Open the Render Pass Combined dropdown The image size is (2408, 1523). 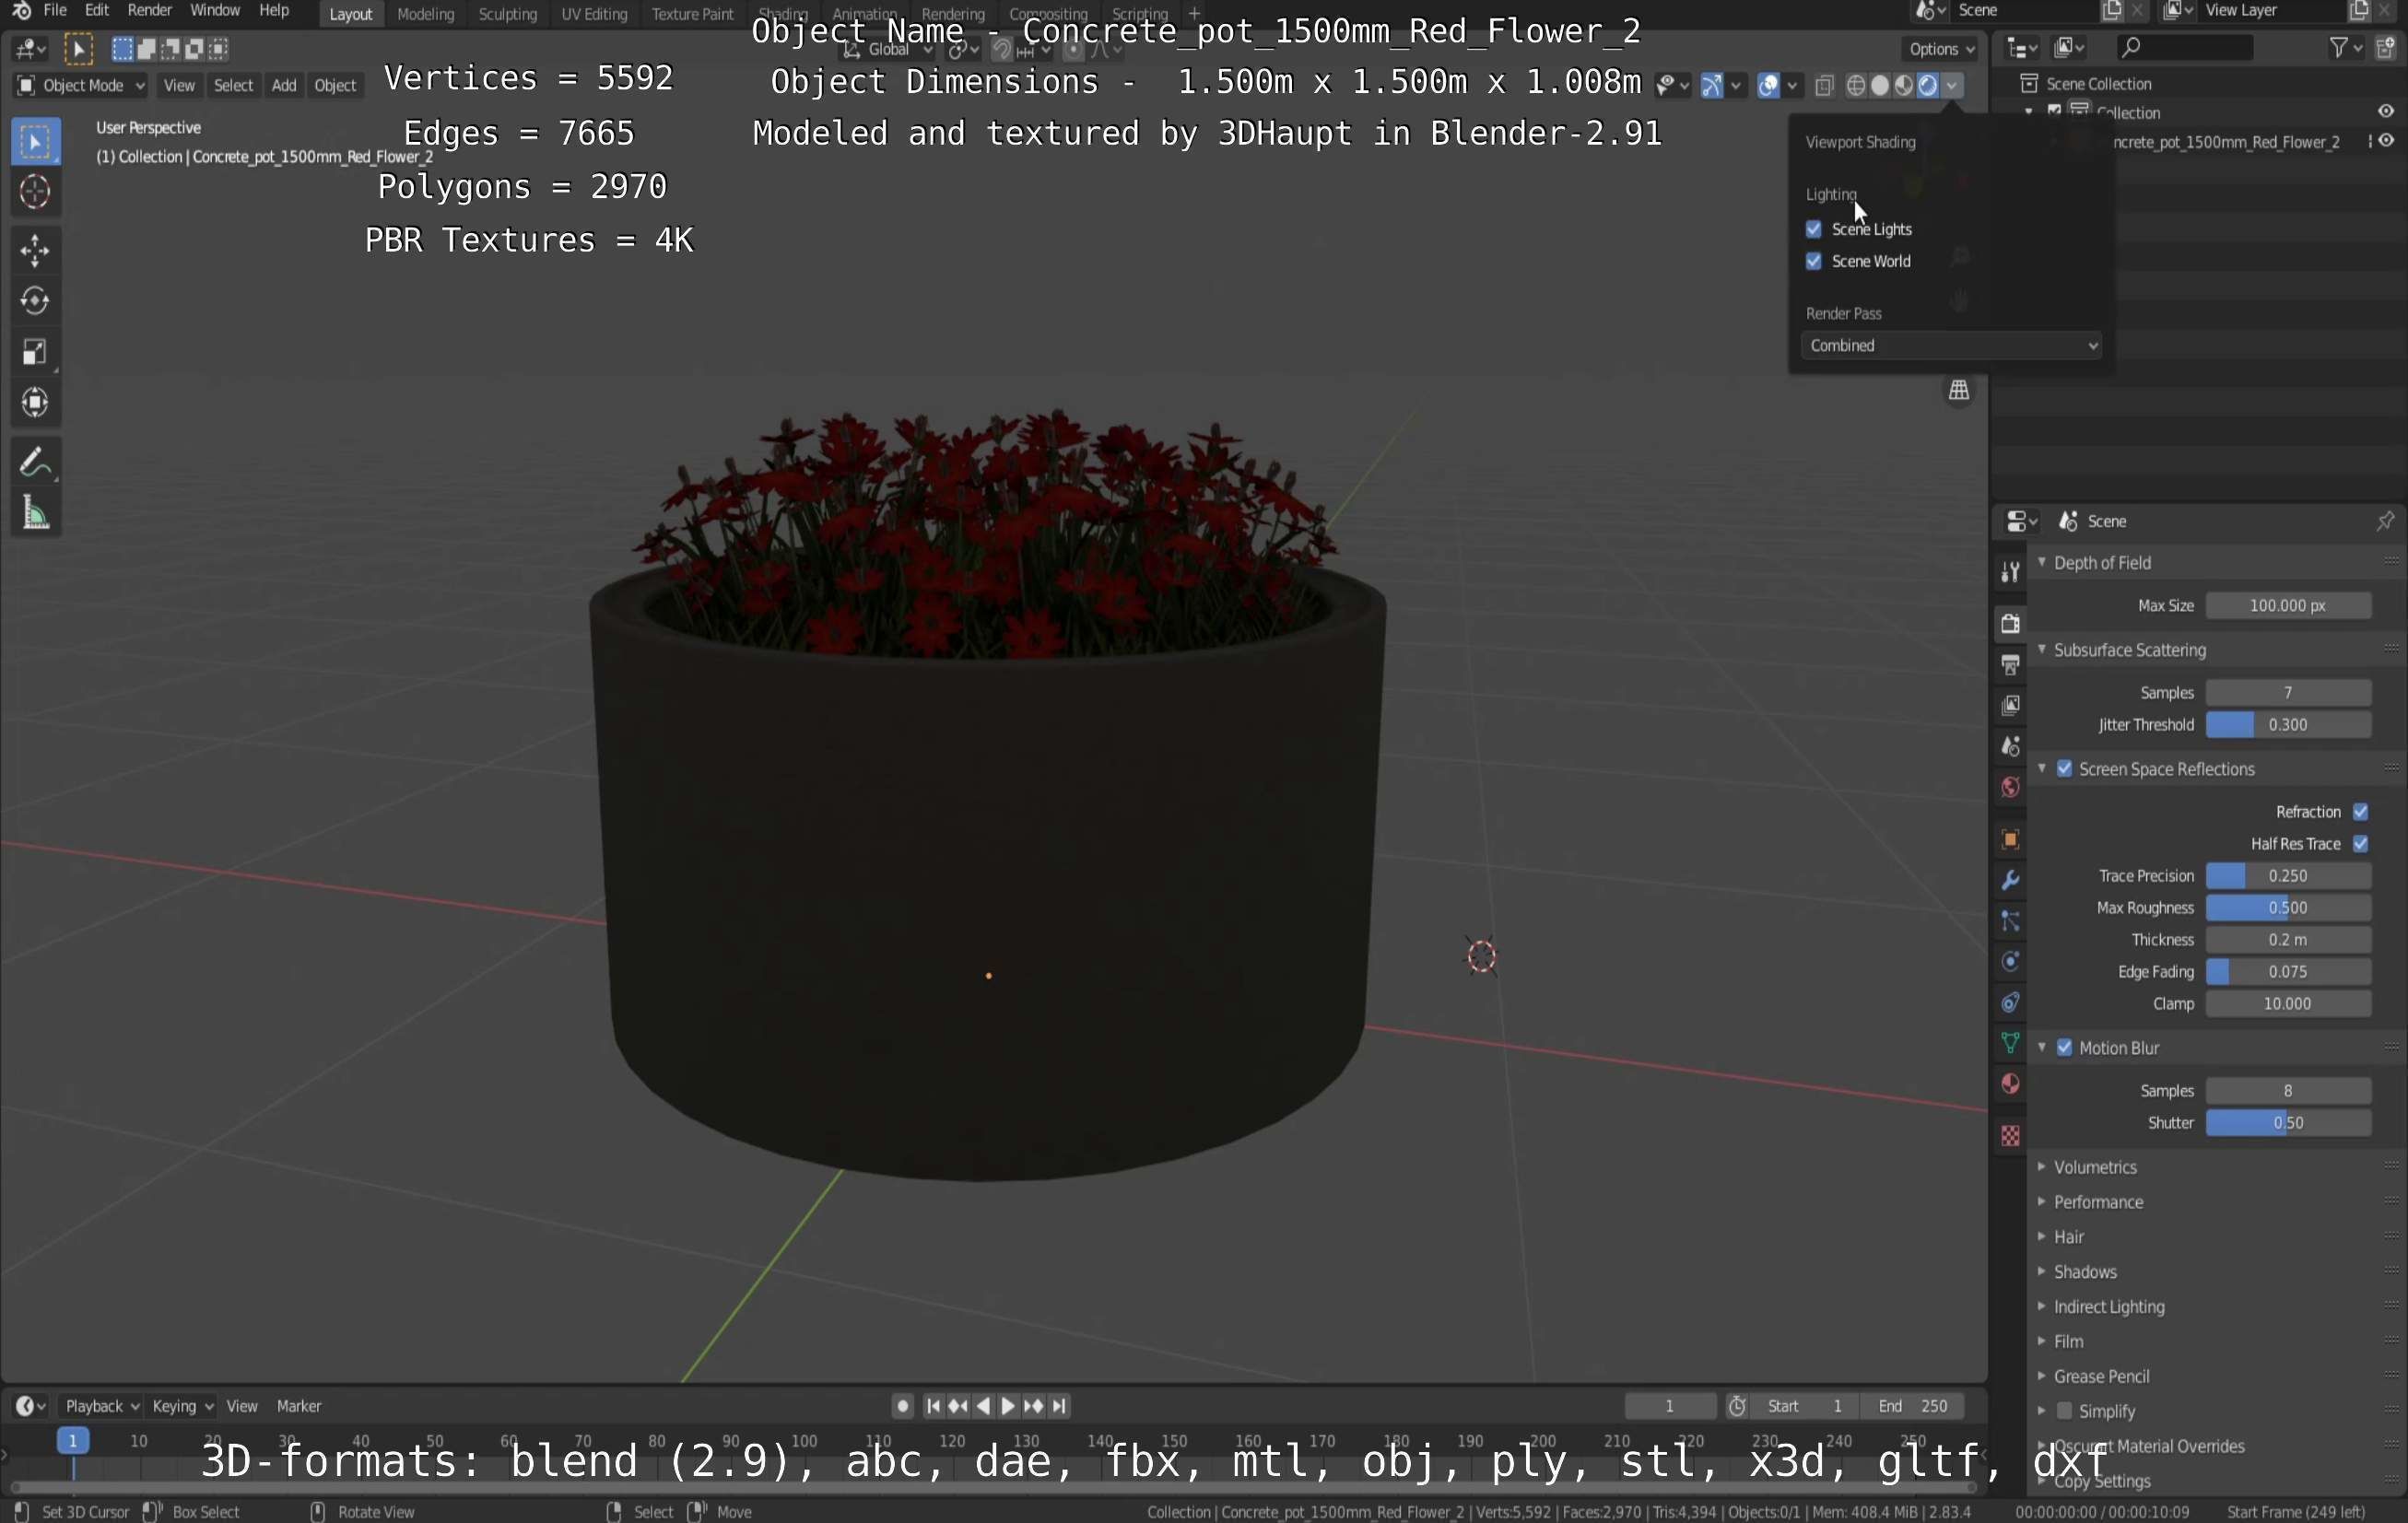pyautogui.click(x=1951, y=346)
